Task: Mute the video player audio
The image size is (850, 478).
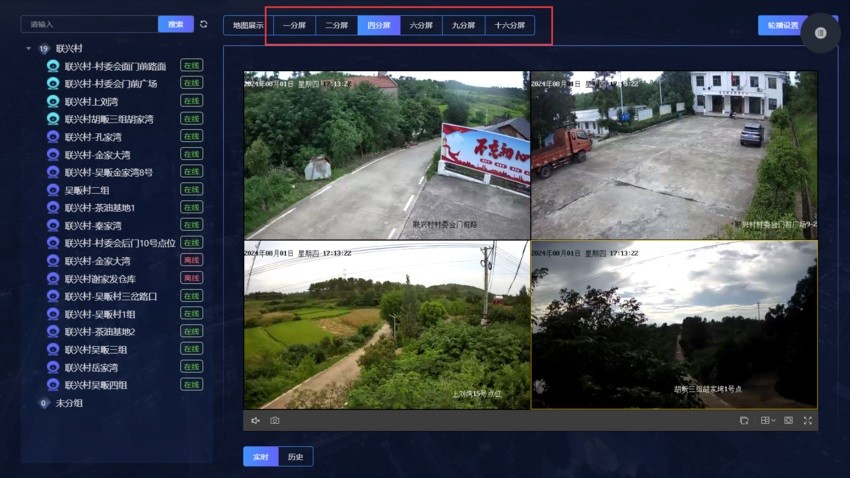Action: point(255,421)
